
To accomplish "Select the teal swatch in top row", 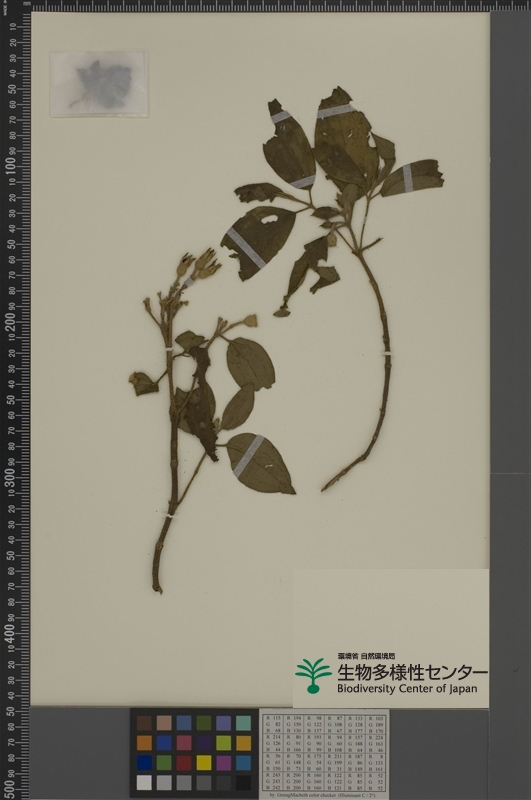I will (x=243, y=723).
